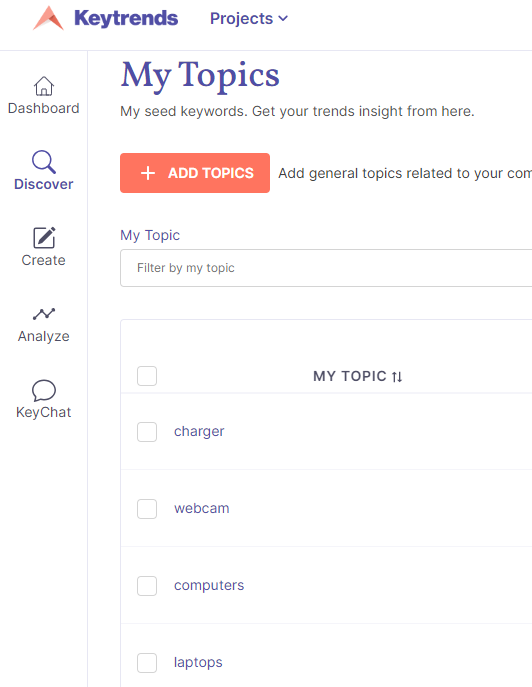Open the charger topic link
The height and width of the screenshot is (687, 532).
tap(199, 432)
